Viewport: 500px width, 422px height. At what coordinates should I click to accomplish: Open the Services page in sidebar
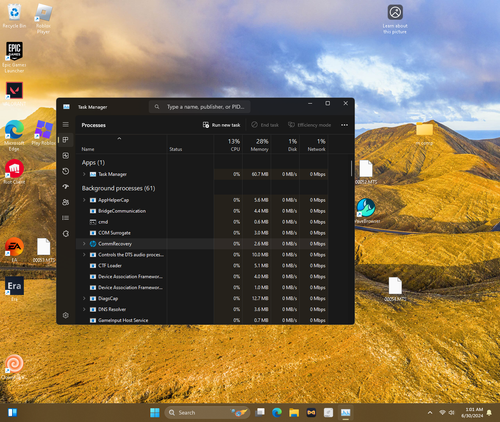pyautogui.click(x=66, y=233)
